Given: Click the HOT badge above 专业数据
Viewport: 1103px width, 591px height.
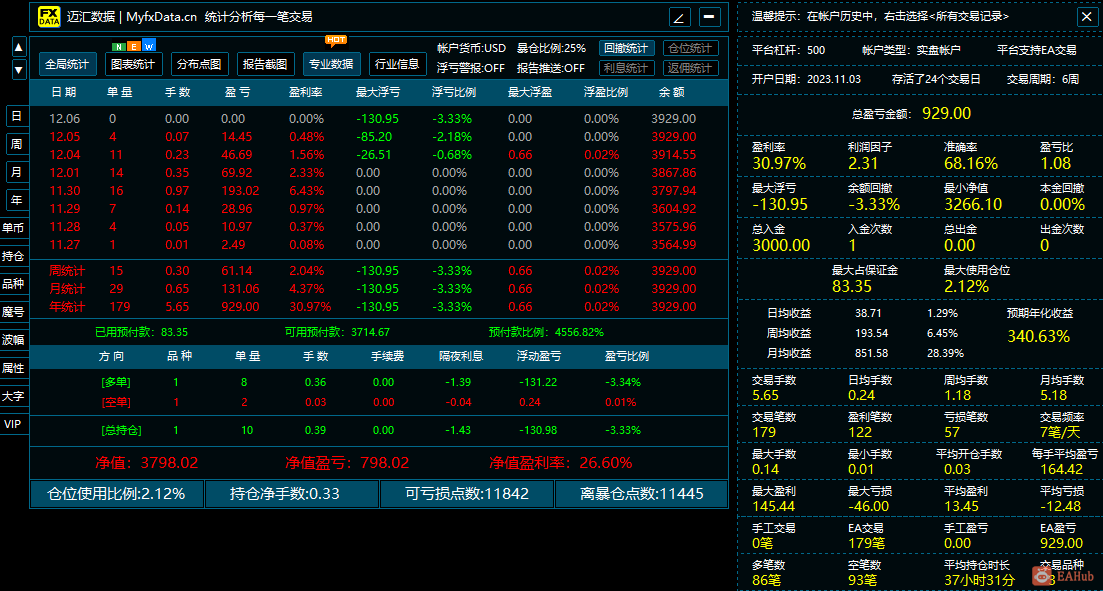Looking at the screenshot, I should (x=333, y=39).
